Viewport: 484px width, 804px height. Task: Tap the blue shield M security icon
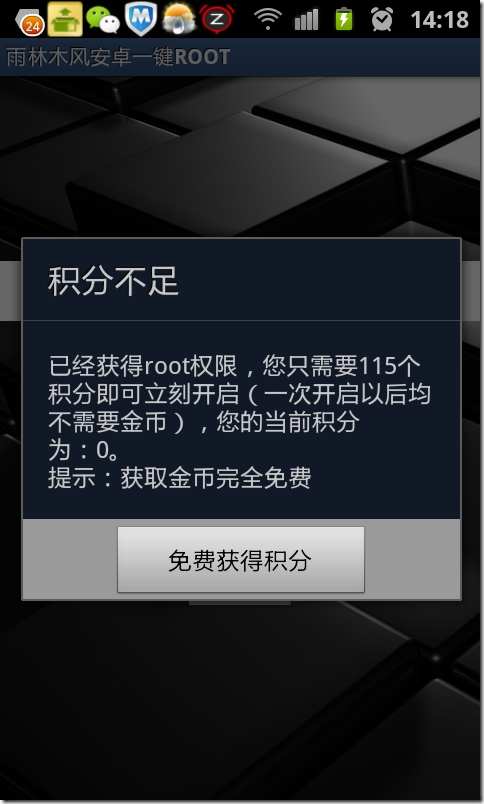[x=140, y=19]
